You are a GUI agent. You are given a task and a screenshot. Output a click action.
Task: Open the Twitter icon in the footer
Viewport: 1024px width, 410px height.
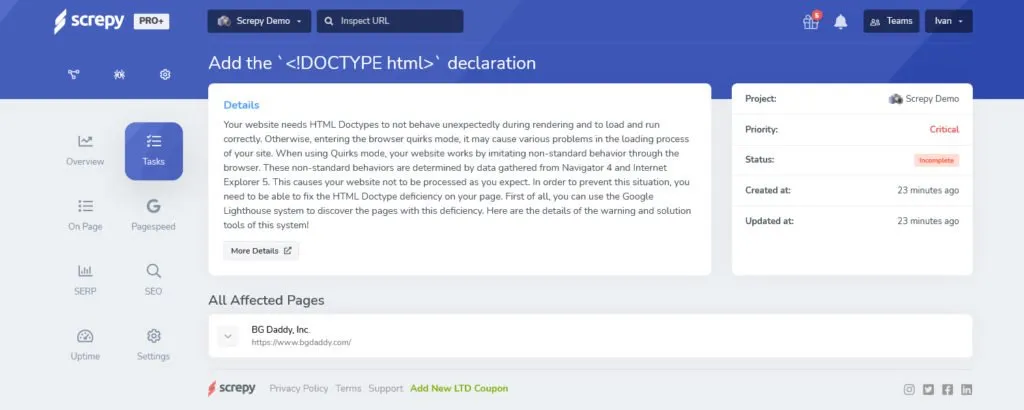pos(928,390)
